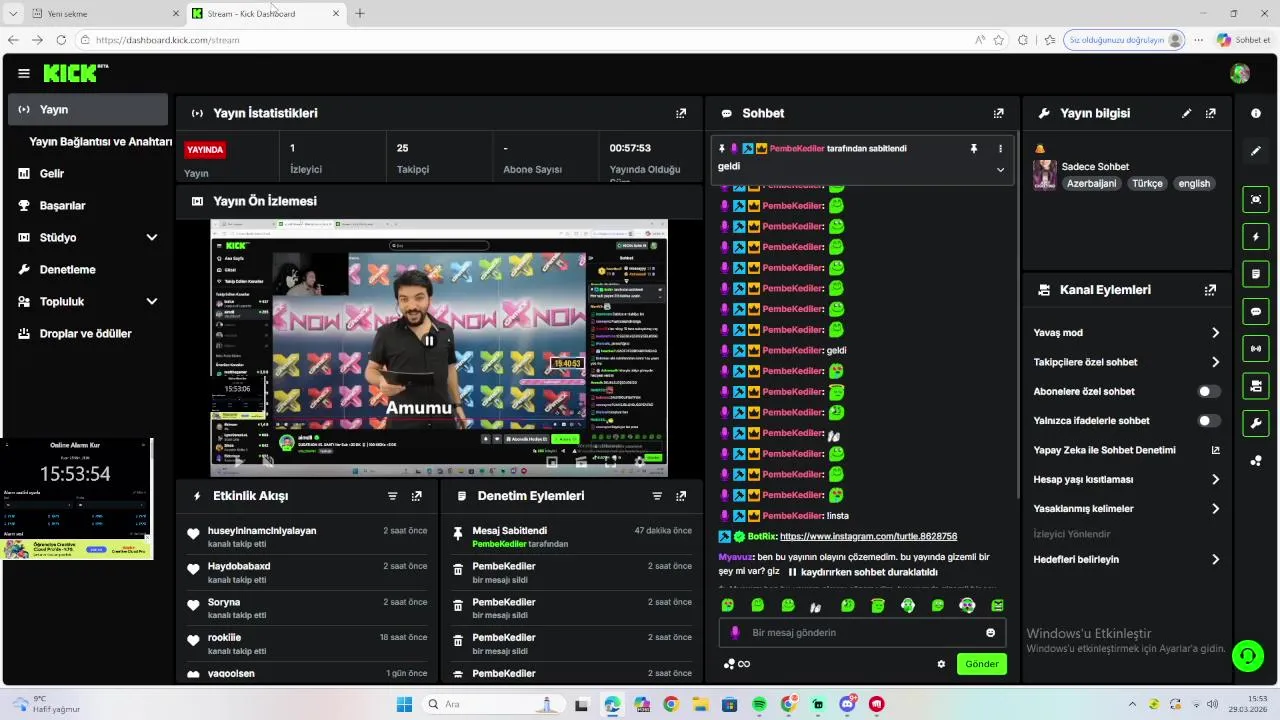Unpin the pinned chat message via its pin icon
The width and height of the screenshot is (1280, 720).
click(x=973, y=148)
